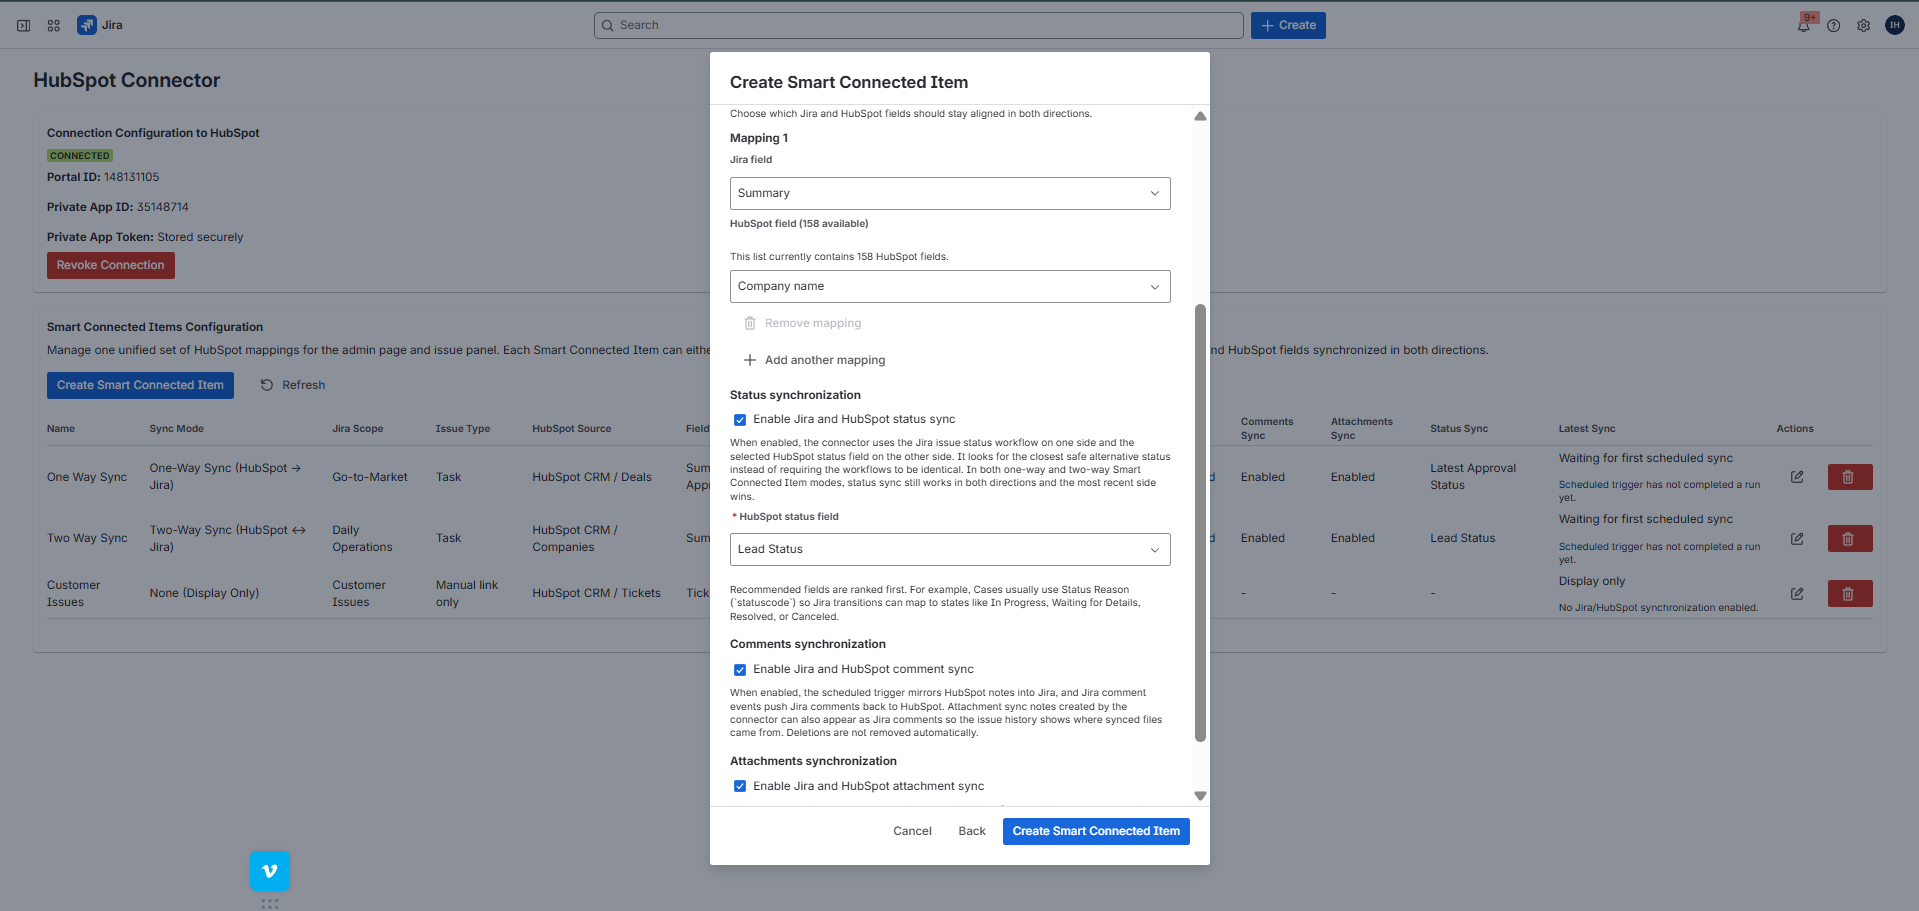Click the Jira logo in top bar
The image size is (1919, 911).
(x=87, y=25)
